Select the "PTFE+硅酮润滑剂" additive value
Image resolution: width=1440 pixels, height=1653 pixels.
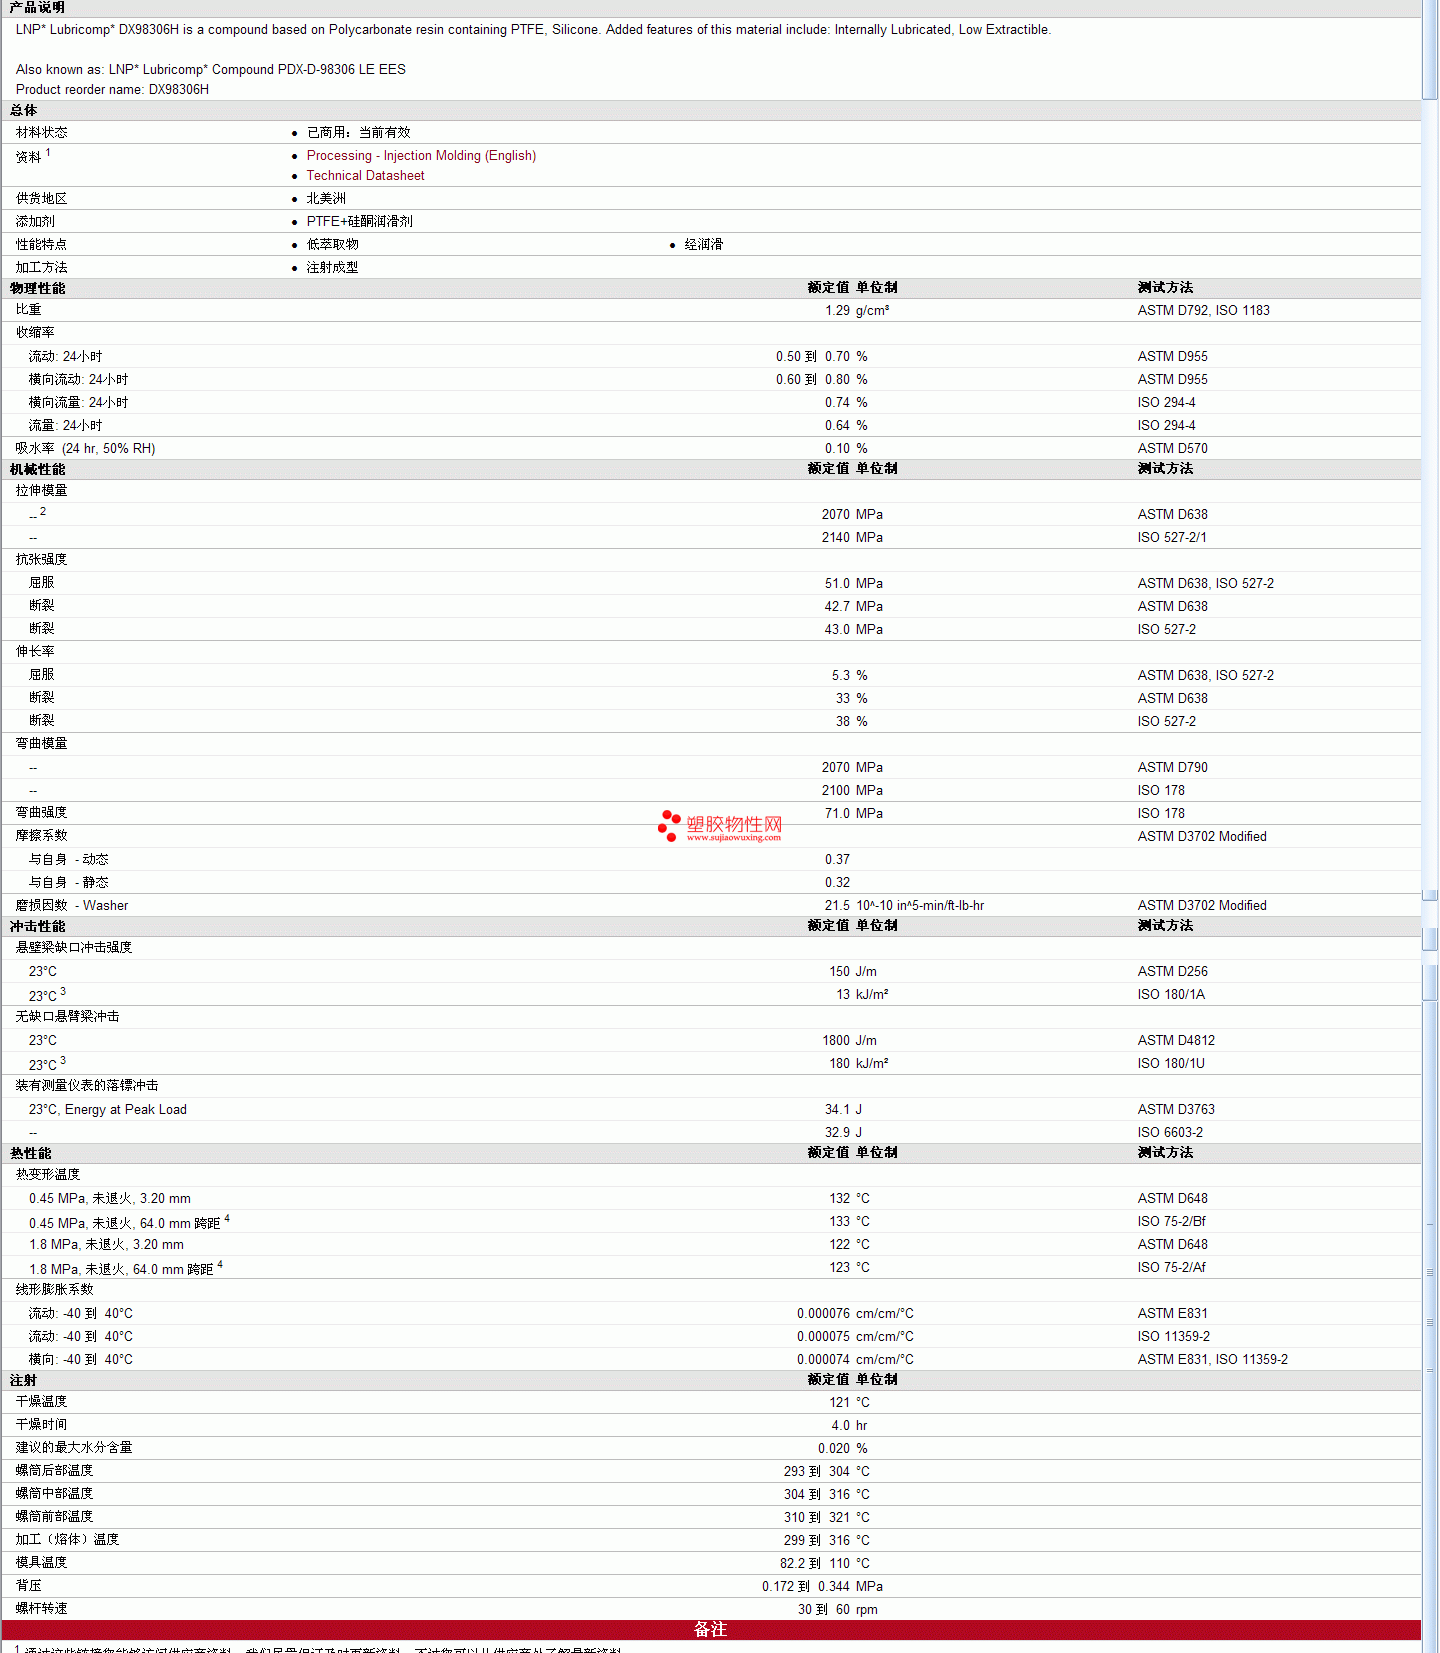pyautogui.click(x=359, y=222)
